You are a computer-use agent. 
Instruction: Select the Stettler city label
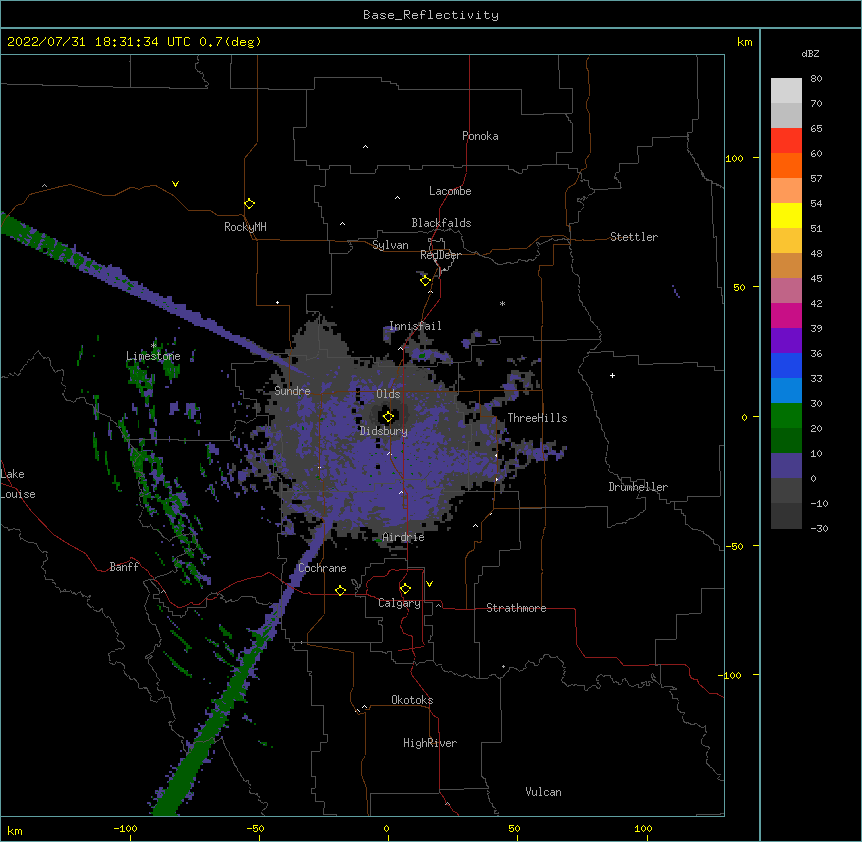(x=633, y=237)
